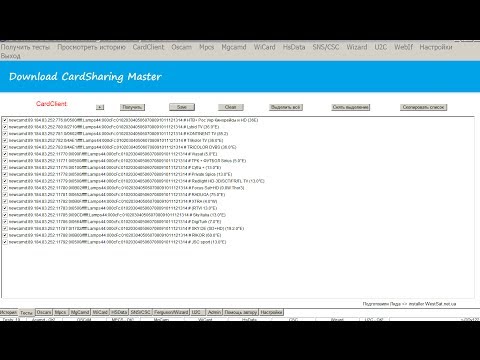Switch to the WiCard bottom tab
The width and height of the screenshot is (480, 360).
tap(100, 312)
